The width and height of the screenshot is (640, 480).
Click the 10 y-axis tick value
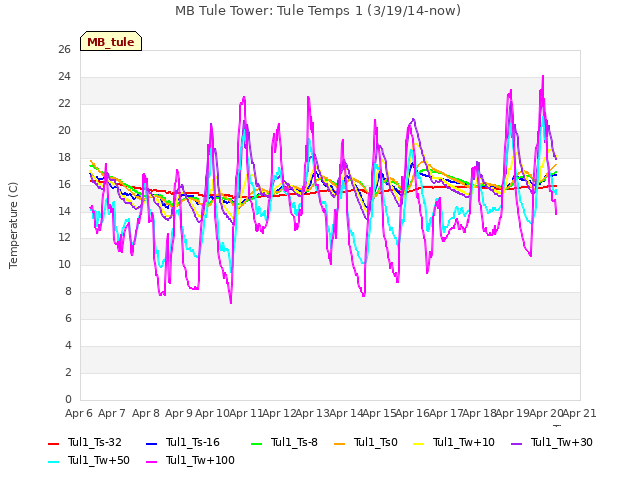[x=64, y=264]
